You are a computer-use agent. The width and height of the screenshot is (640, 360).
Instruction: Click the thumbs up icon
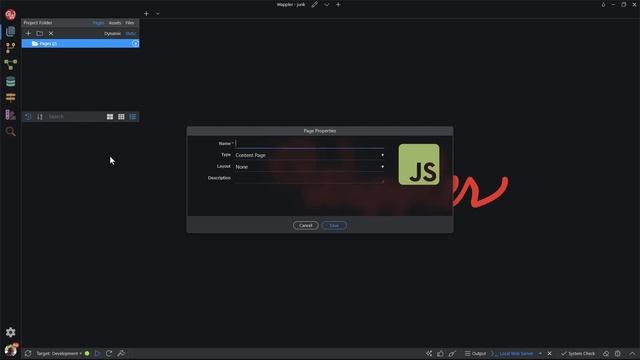click(x=440, y=353)
